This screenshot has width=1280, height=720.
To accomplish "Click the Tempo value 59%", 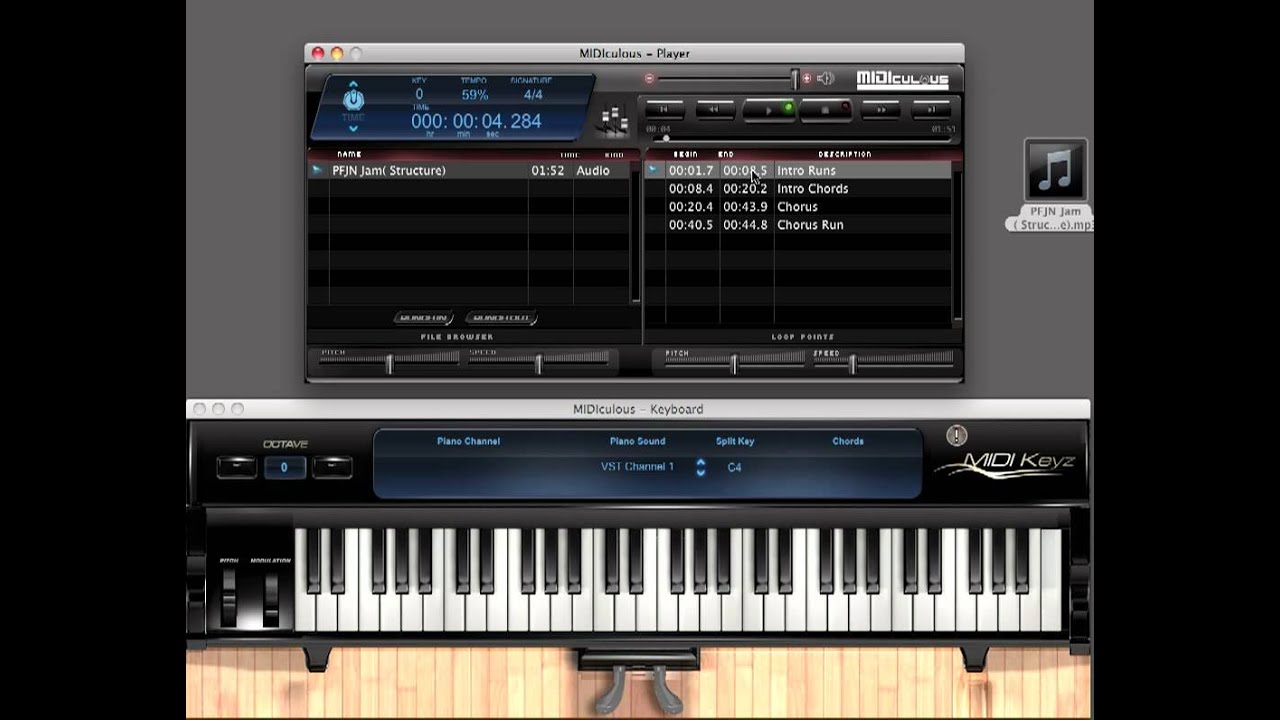I will click(x=474, y=95).
